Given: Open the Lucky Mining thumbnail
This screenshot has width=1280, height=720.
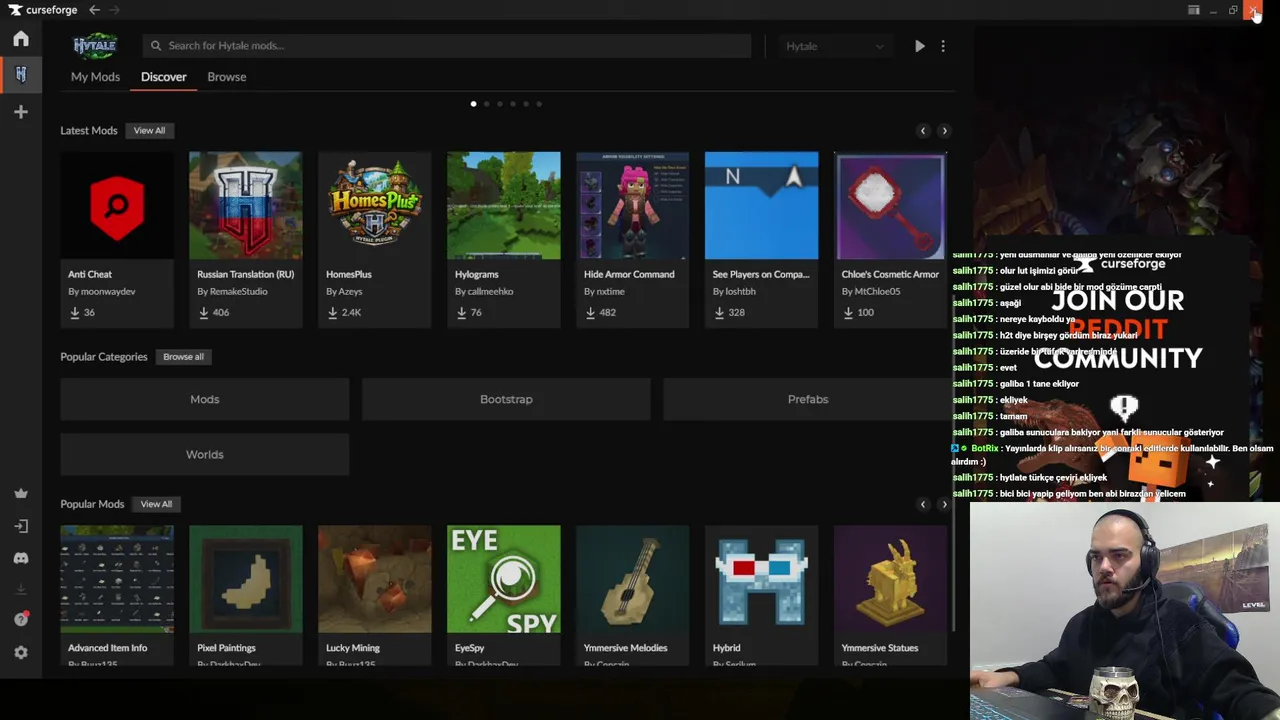Looking at the screenshot, I should coord(375,579).
